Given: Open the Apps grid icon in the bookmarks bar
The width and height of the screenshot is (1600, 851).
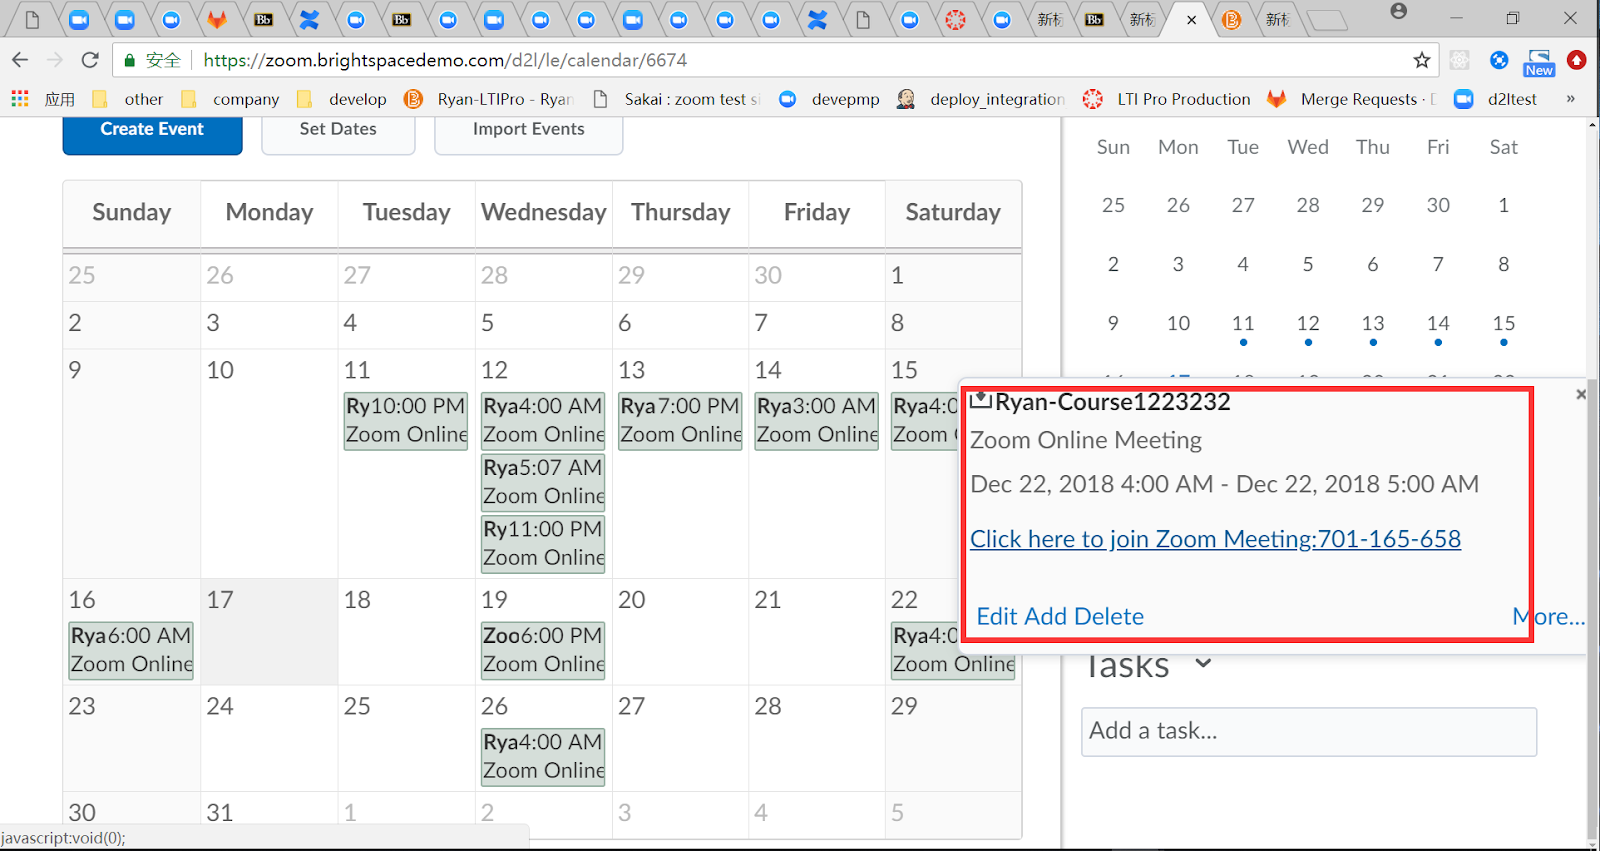Looking at the screenshot, I should 20,99.
